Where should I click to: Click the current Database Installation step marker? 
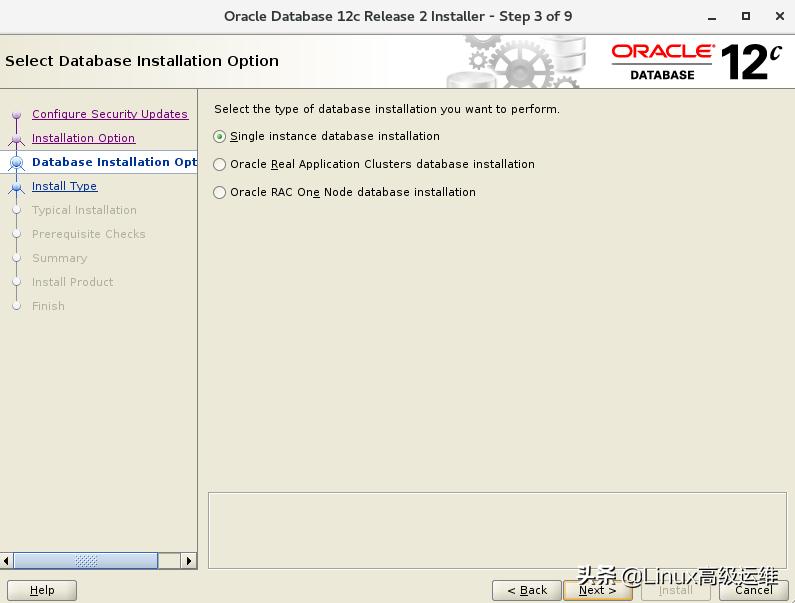point(16,162)
